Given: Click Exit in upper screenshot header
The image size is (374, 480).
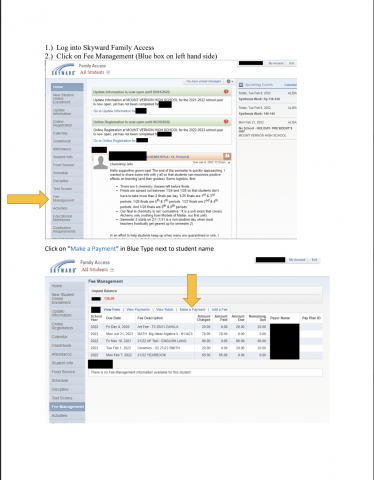Looking at the screenshot, I should tap(292, 63).
